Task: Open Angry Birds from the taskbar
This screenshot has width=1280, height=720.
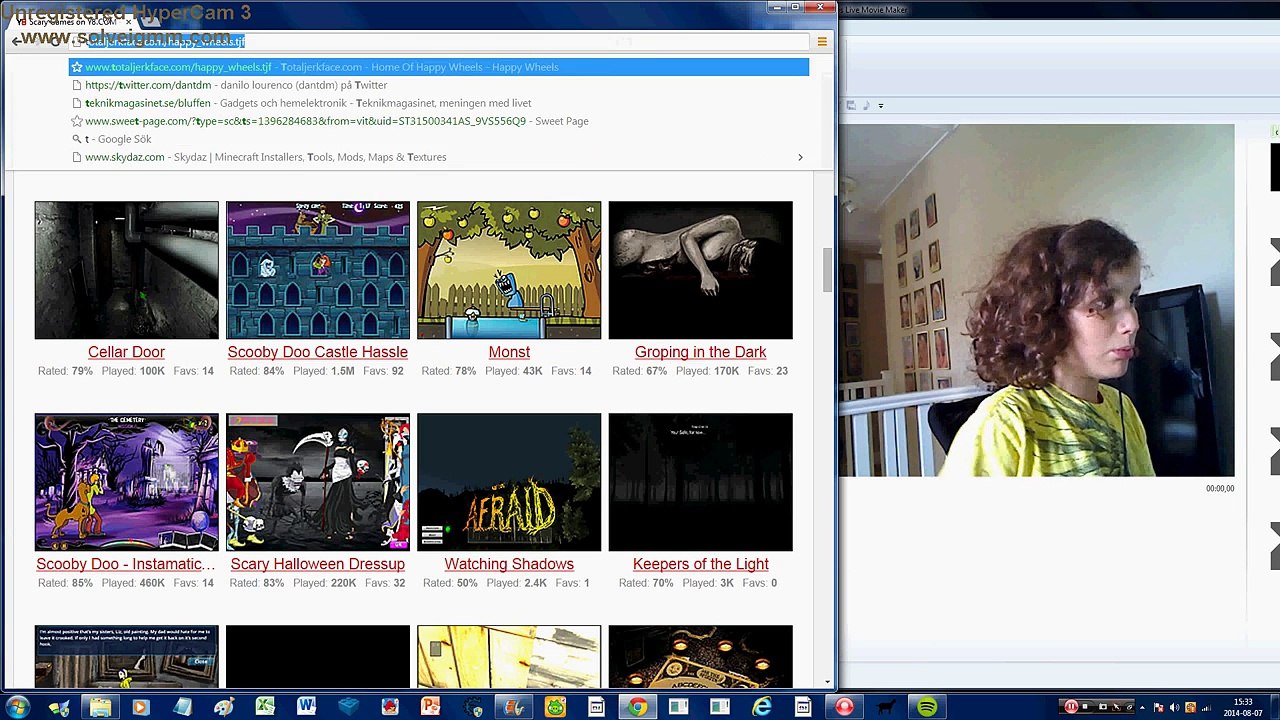Action: [x=390, y=708]
